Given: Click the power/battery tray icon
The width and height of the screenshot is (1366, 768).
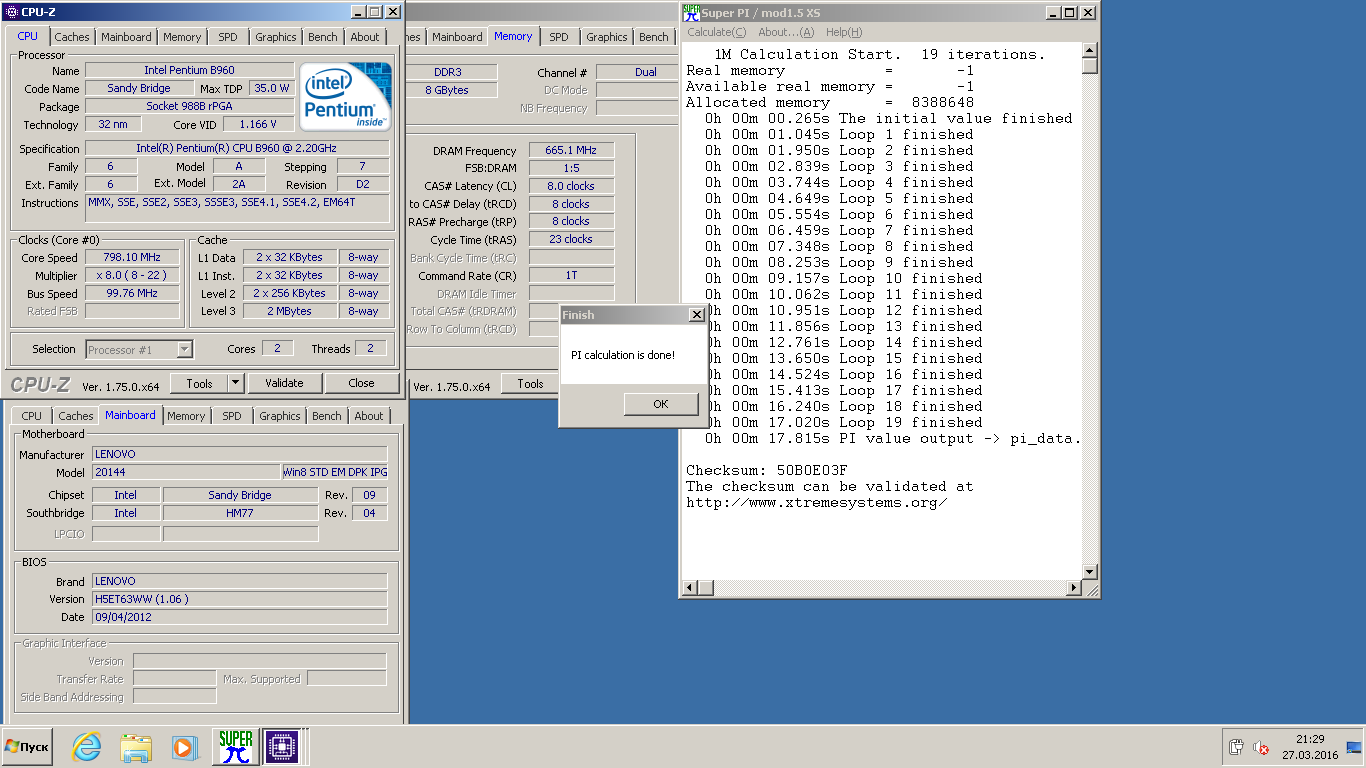Looking at the screenshot, I should point(1236,747).
